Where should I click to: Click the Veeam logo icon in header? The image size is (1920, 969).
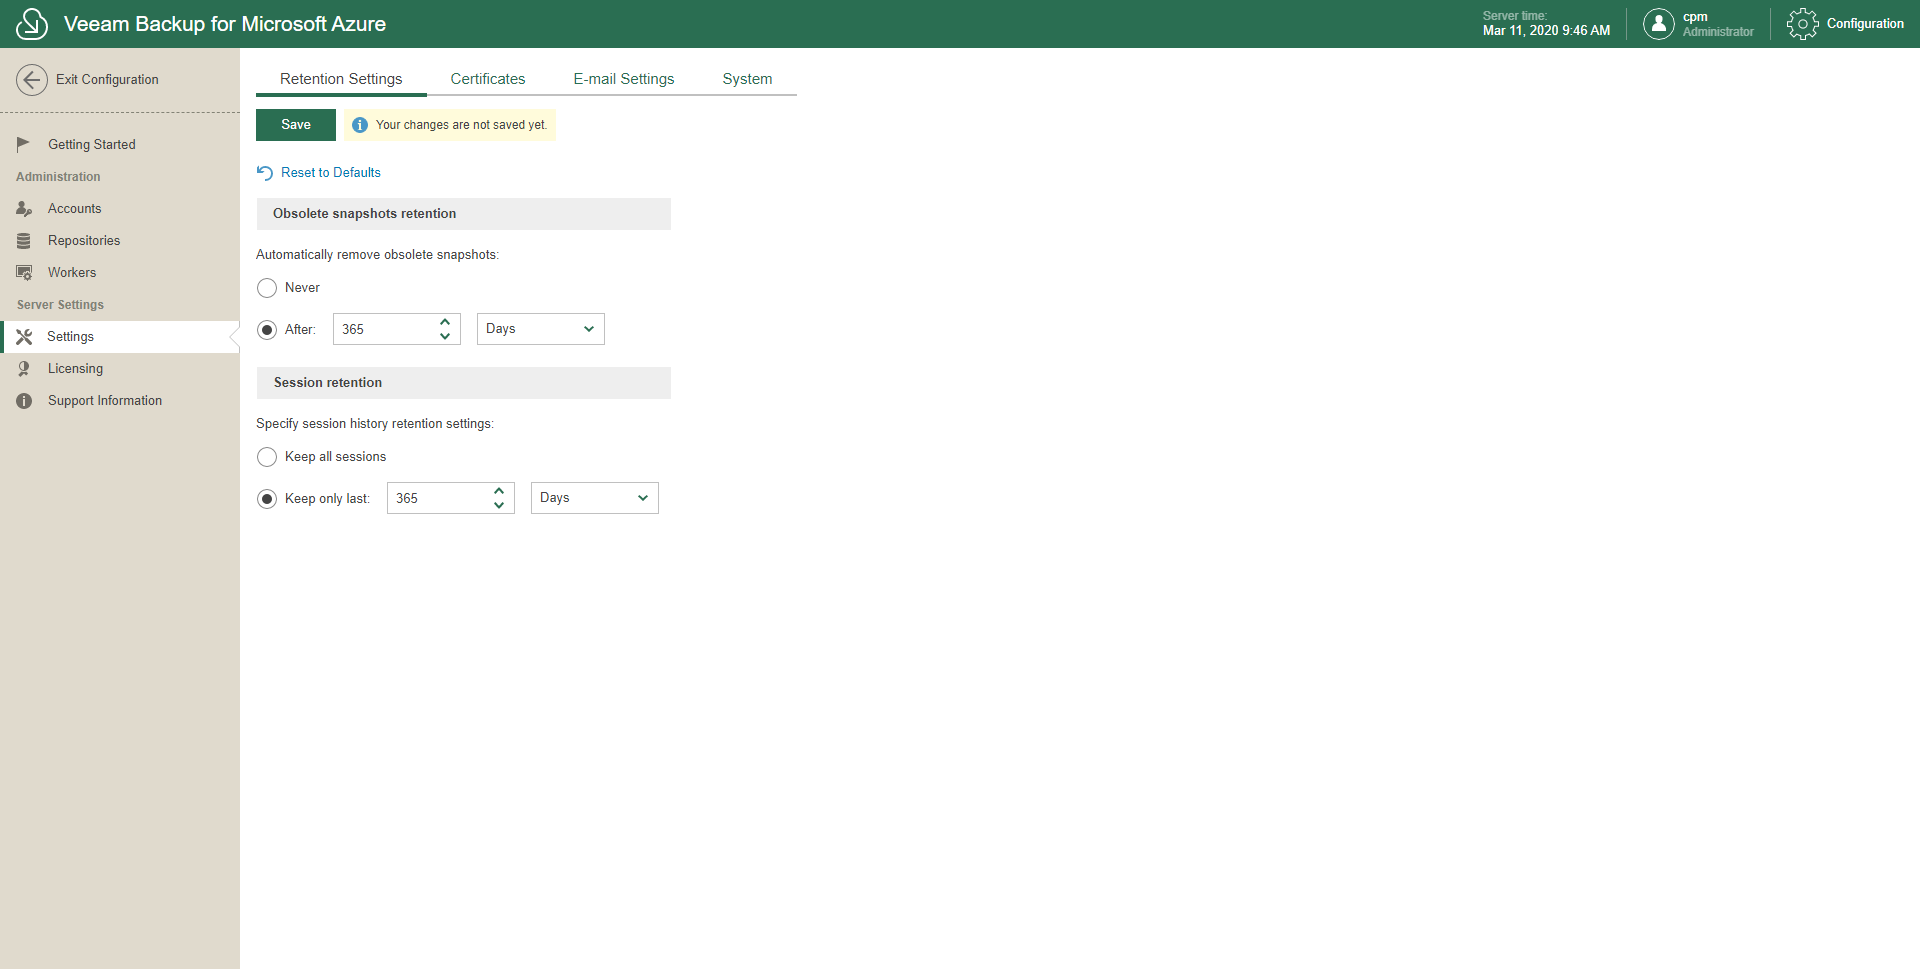point(32,24)
